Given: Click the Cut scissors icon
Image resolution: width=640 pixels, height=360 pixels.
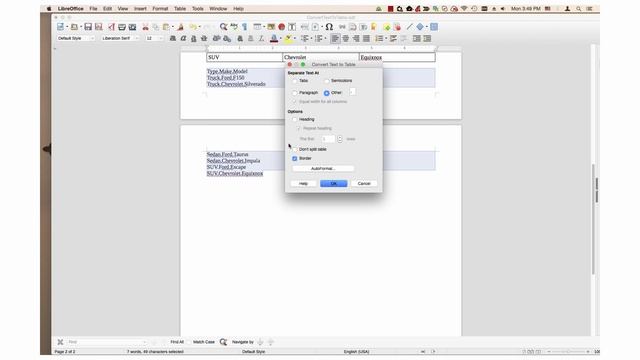Looking at the screenshot, I should (x=145, y=27).
